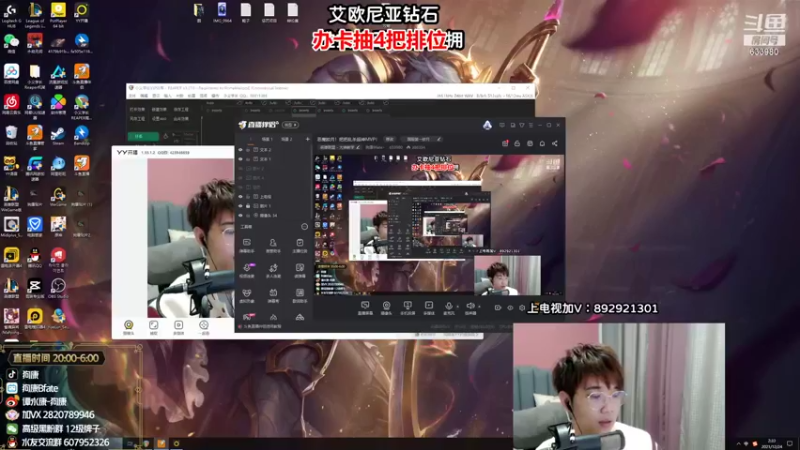800x450 pixels.
Task: Switch to the 场景 1 scene tab
Action: pos(267,139)
